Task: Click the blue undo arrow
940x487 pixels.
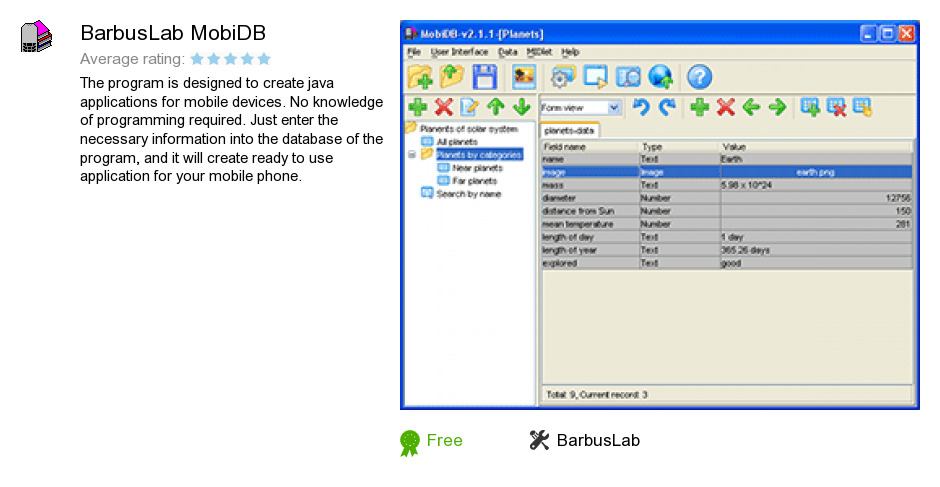Action: pyautogui.click(x=641, y=107)
